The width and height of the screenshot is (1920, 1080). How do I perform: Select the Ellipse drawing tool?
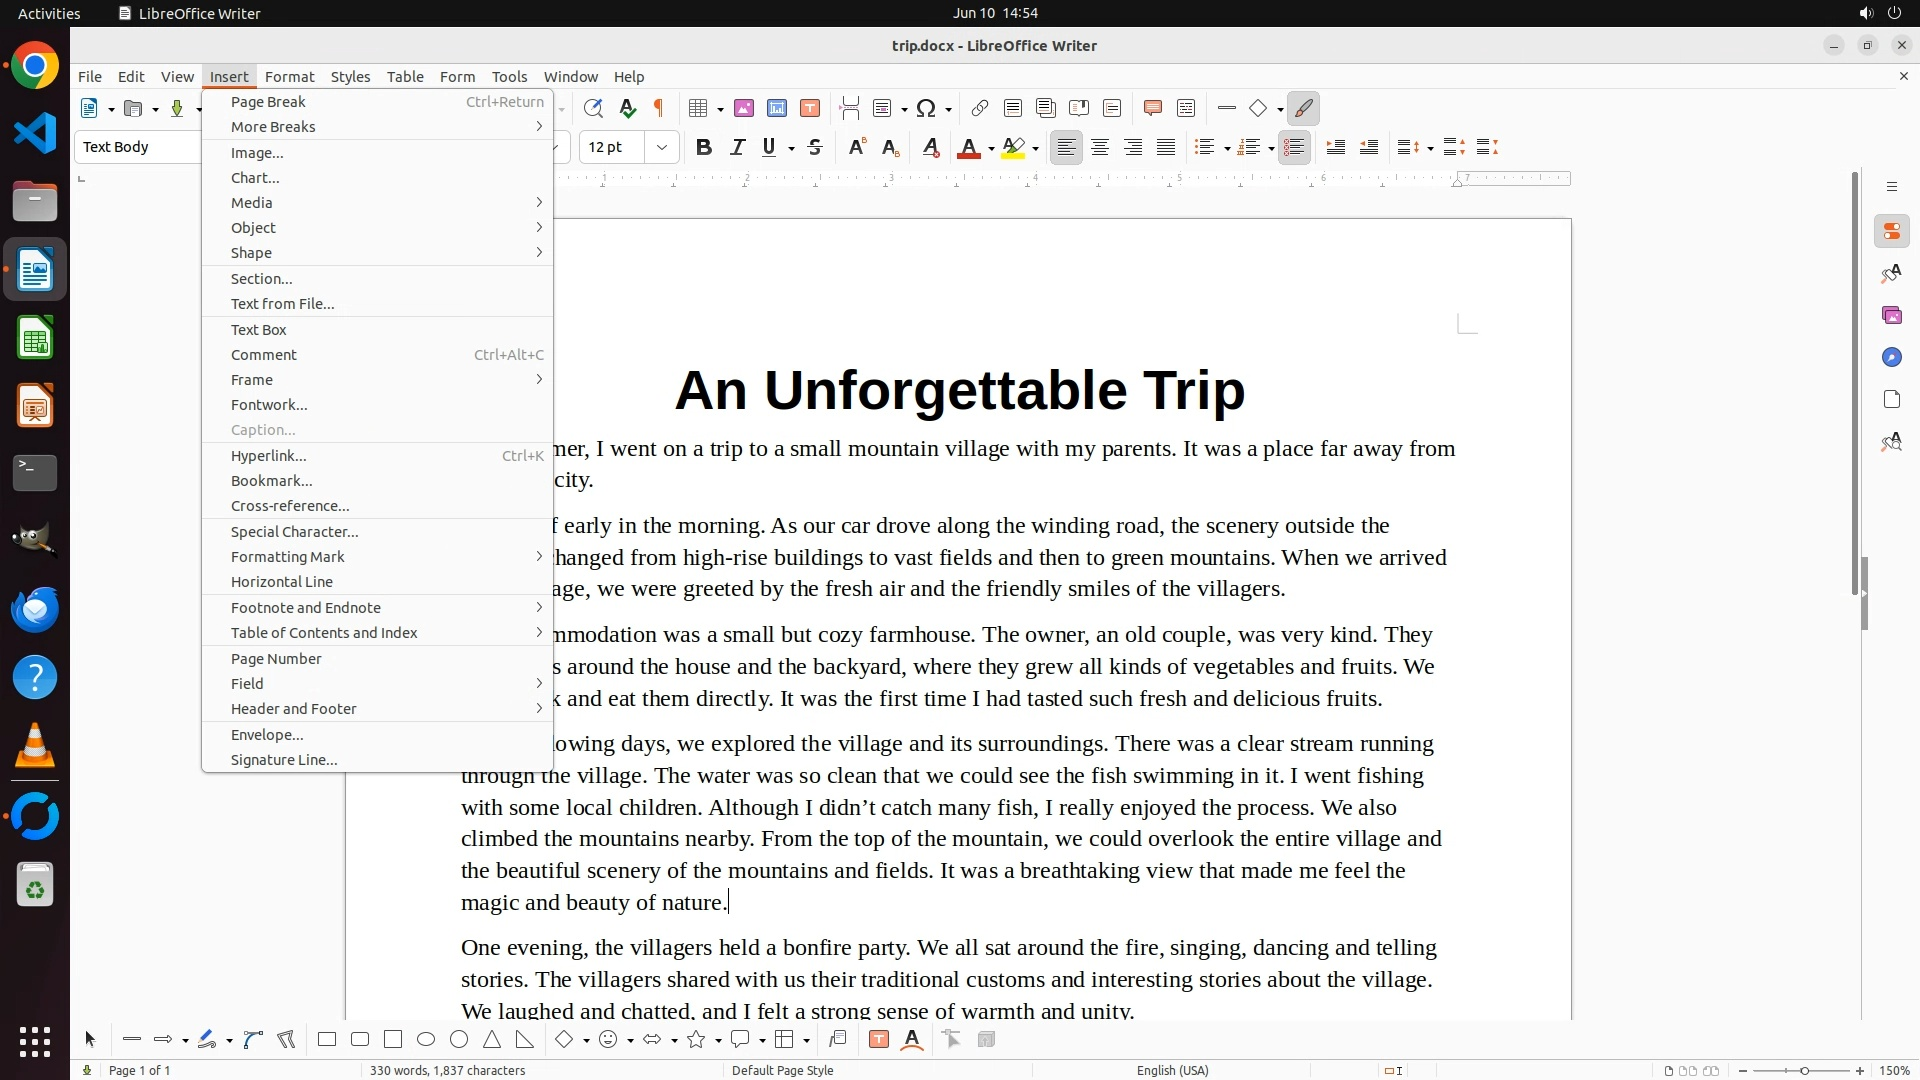pos(426,1040)
